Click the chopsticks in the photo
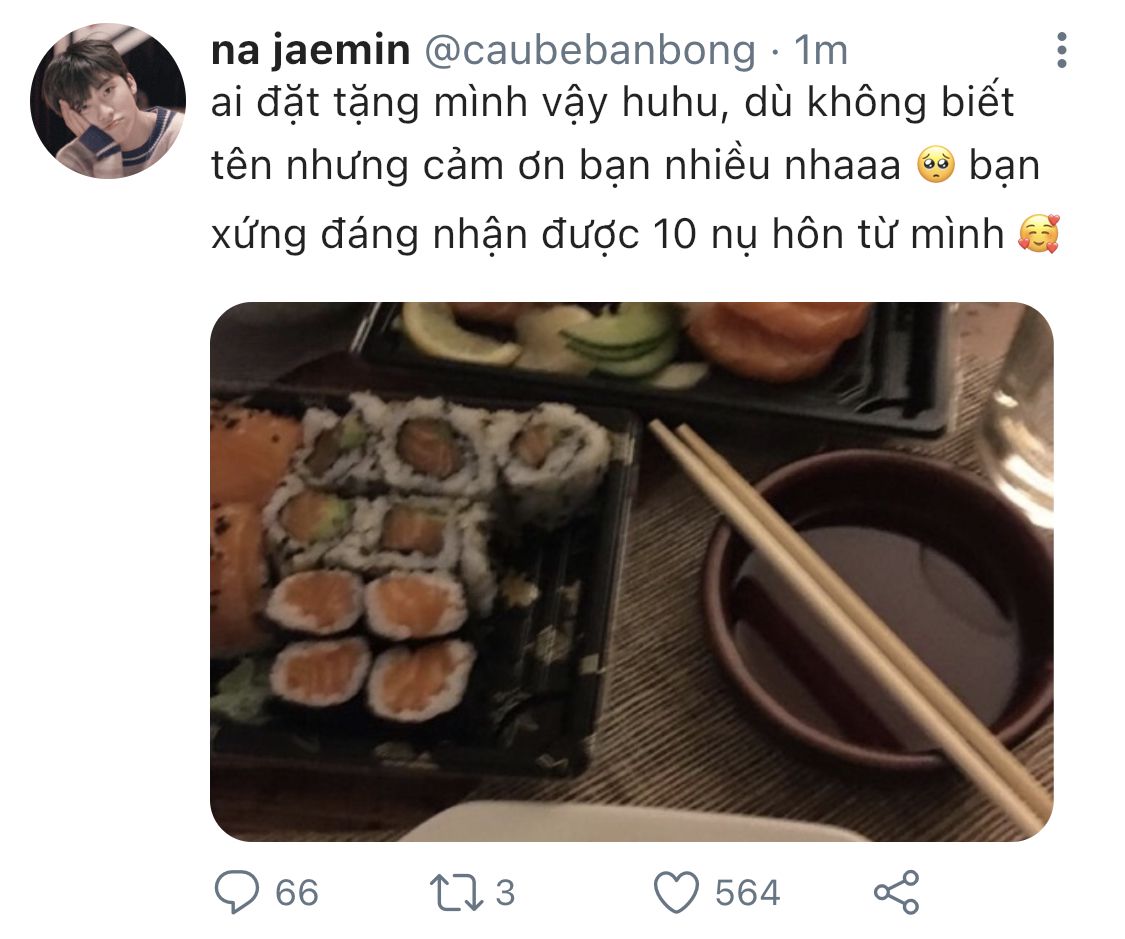 [x=847, y=624]
